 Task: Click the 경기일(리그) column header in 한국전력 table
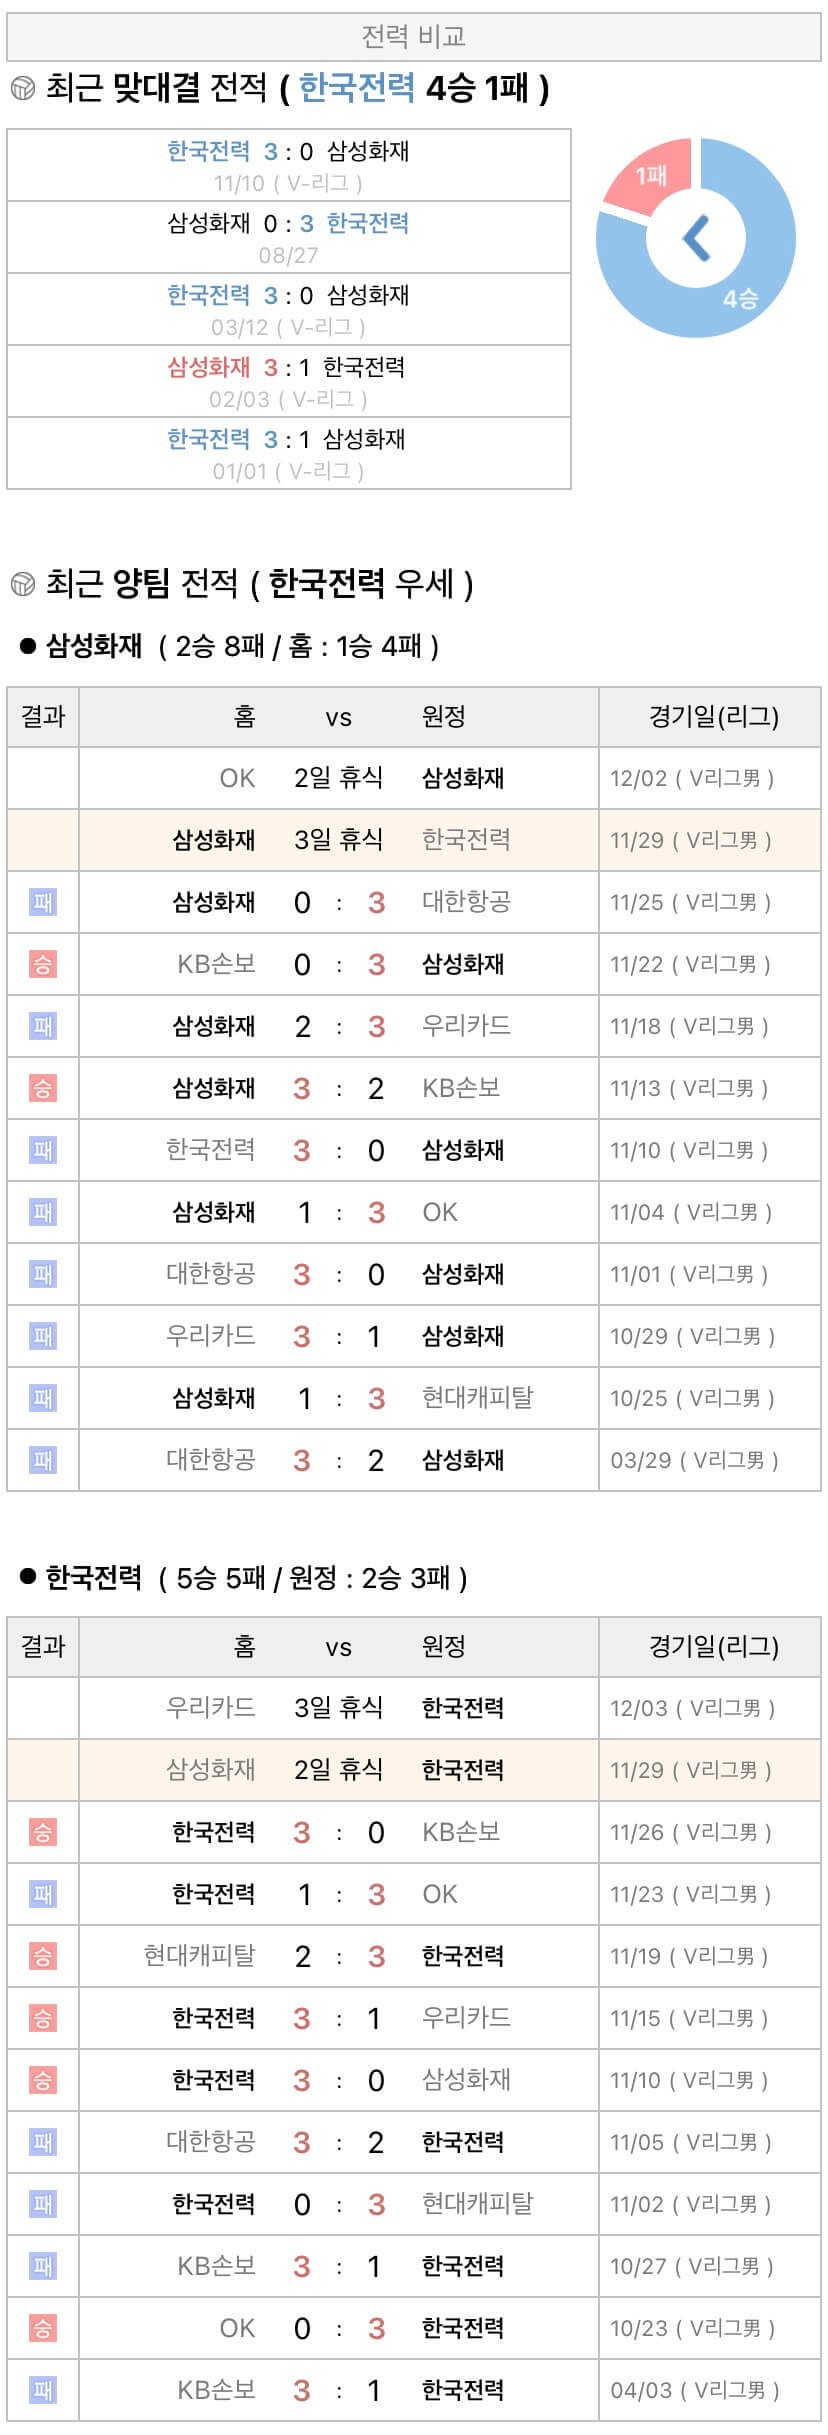(x=713, y=1646)
